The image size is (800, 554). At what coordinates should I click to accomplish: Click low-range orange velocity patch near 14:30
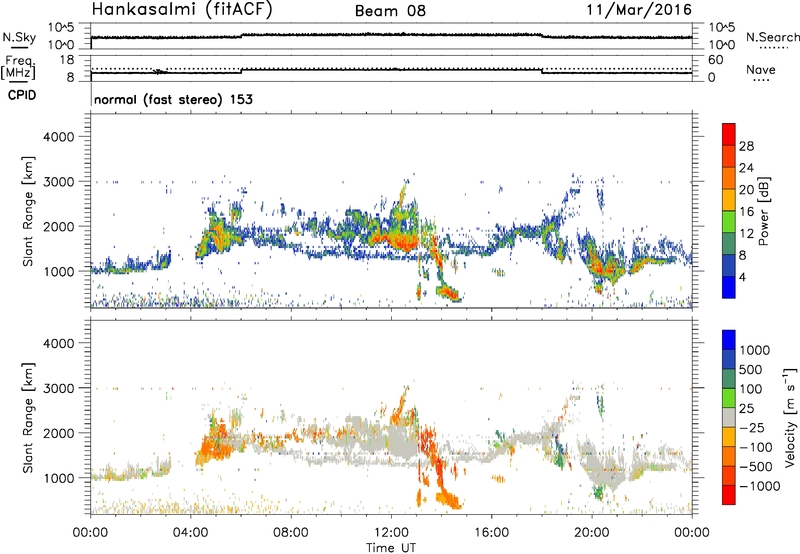pos(448,498)
